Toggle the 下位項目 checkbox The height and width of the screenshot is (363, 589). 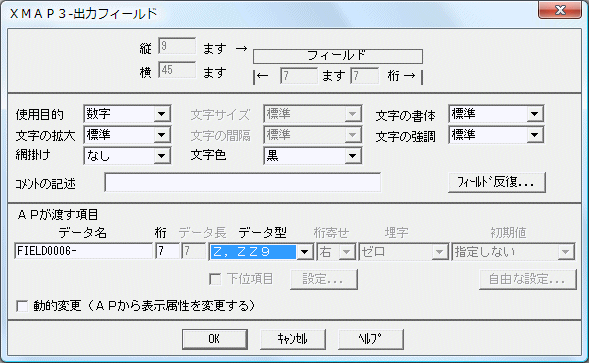(215, 279)
